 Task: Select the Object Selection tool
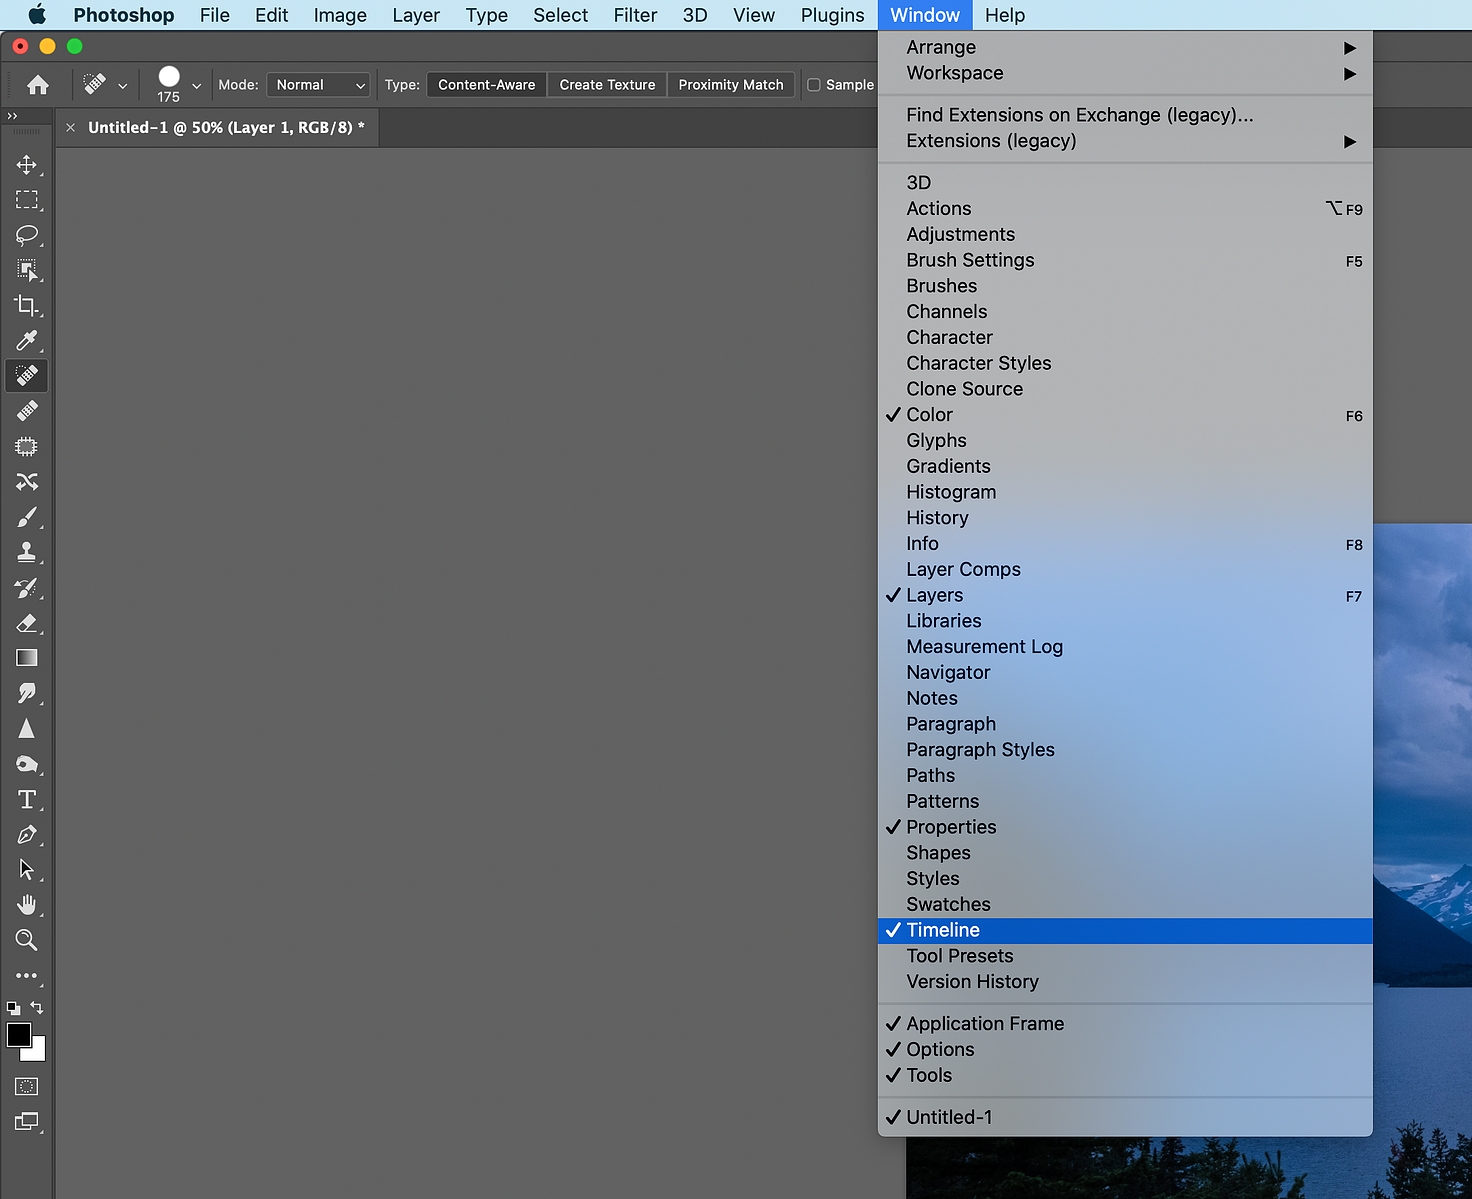(x=27, y=270)
